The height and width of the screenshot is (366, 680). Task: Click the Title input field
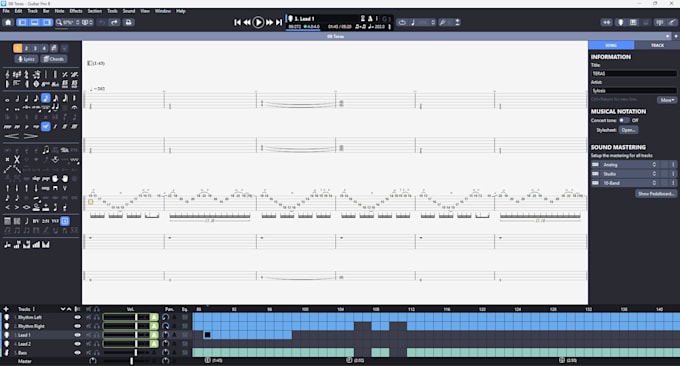pyautogui.click(x=634, y=73)
